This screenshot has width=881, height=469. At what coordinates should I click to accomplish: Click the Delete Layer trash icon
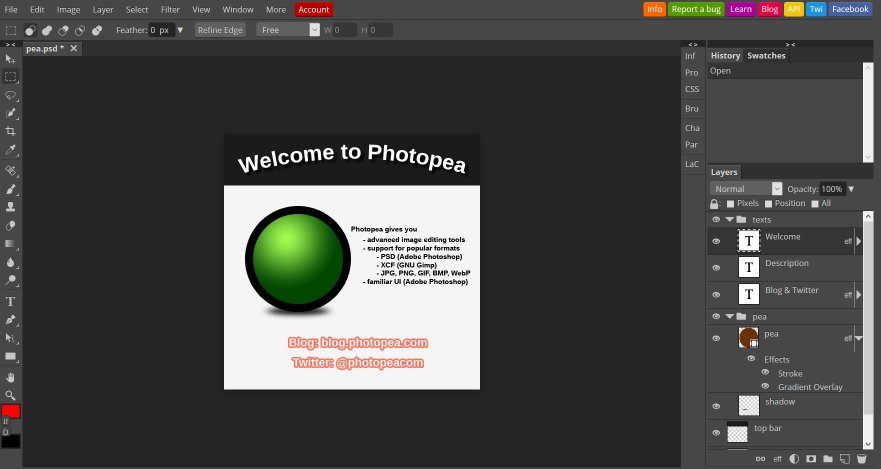(862, 459)
